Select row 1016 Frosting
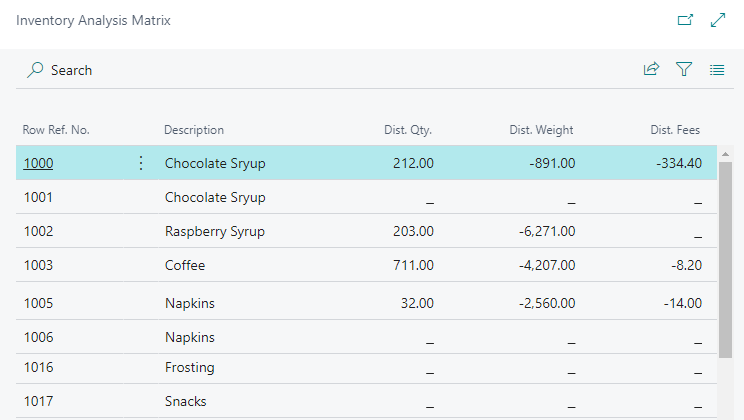 (189, 367)
